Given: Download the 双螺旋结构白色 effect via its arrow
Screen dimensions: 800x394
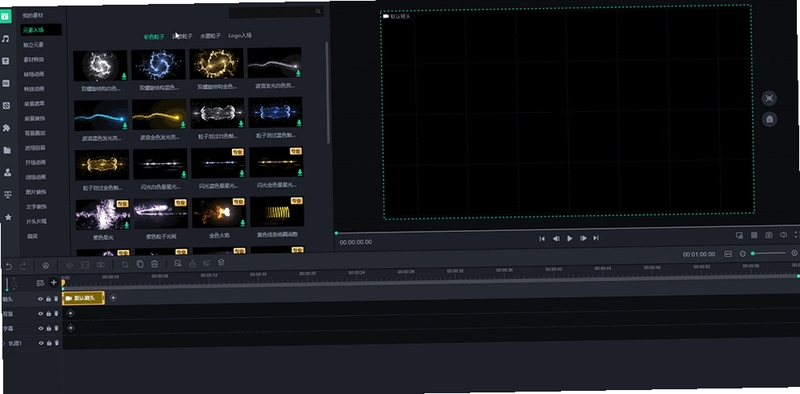Looking at the screenshot, I should click(124, 77).
